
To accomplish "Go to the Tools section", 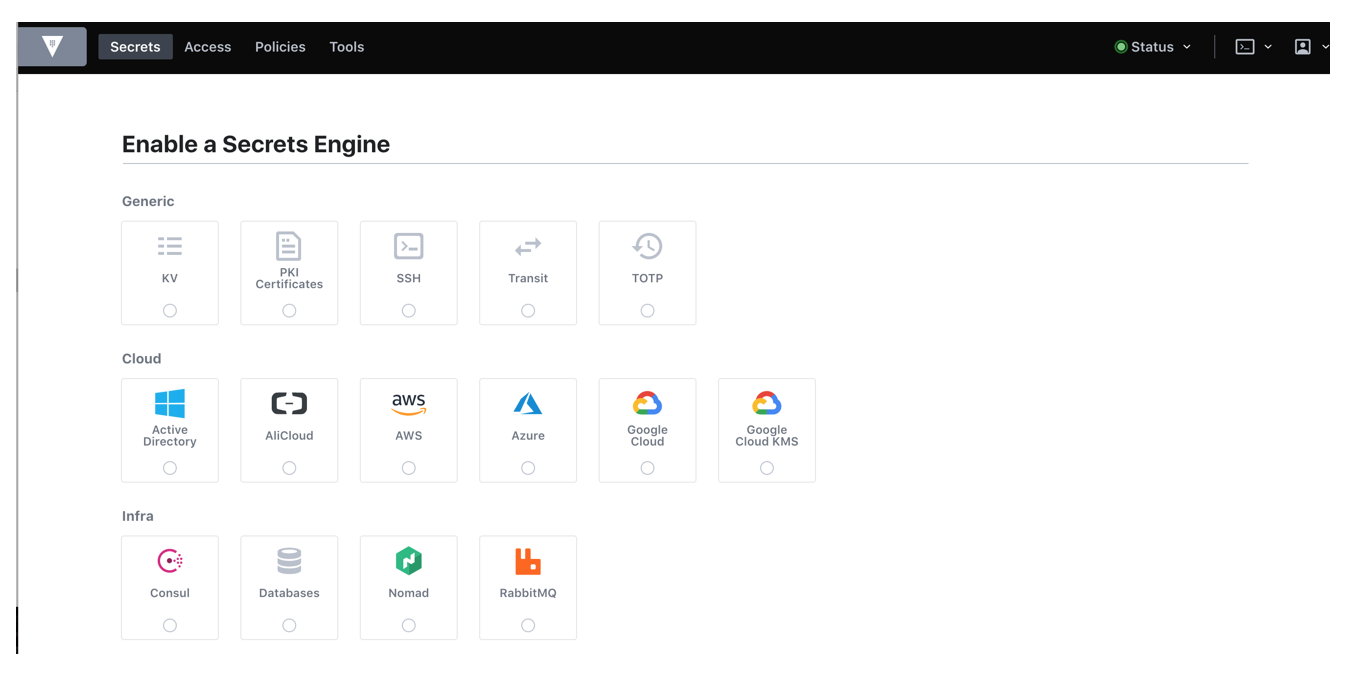I will (346, 46).
